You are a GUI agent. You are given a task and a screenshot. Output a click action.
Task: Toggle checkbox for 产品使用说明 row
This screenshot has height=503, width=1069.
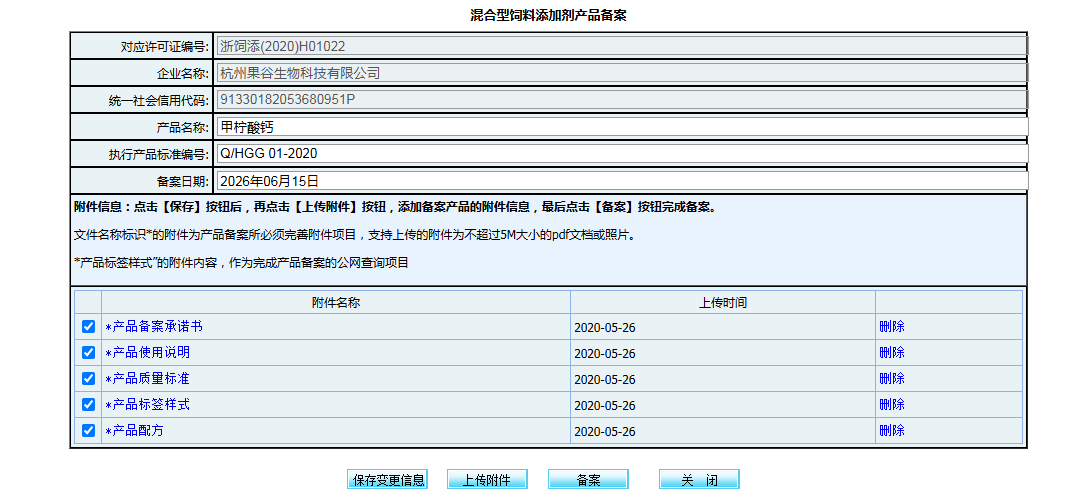pyautogui.click(x=88, y=352)
